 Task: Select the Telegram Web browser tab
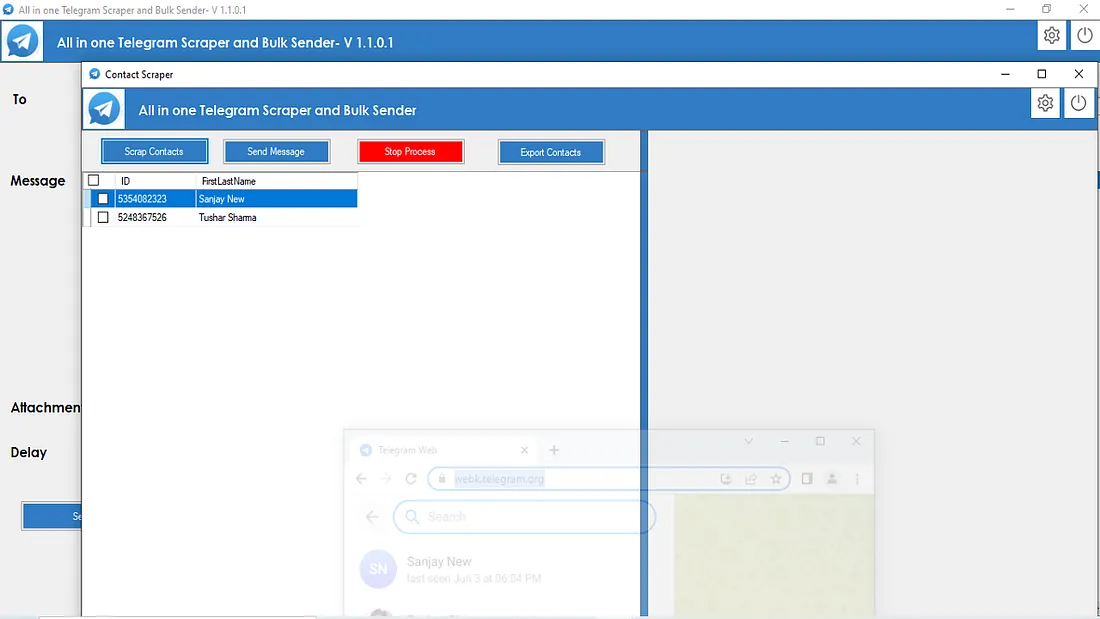pos(444,450)
